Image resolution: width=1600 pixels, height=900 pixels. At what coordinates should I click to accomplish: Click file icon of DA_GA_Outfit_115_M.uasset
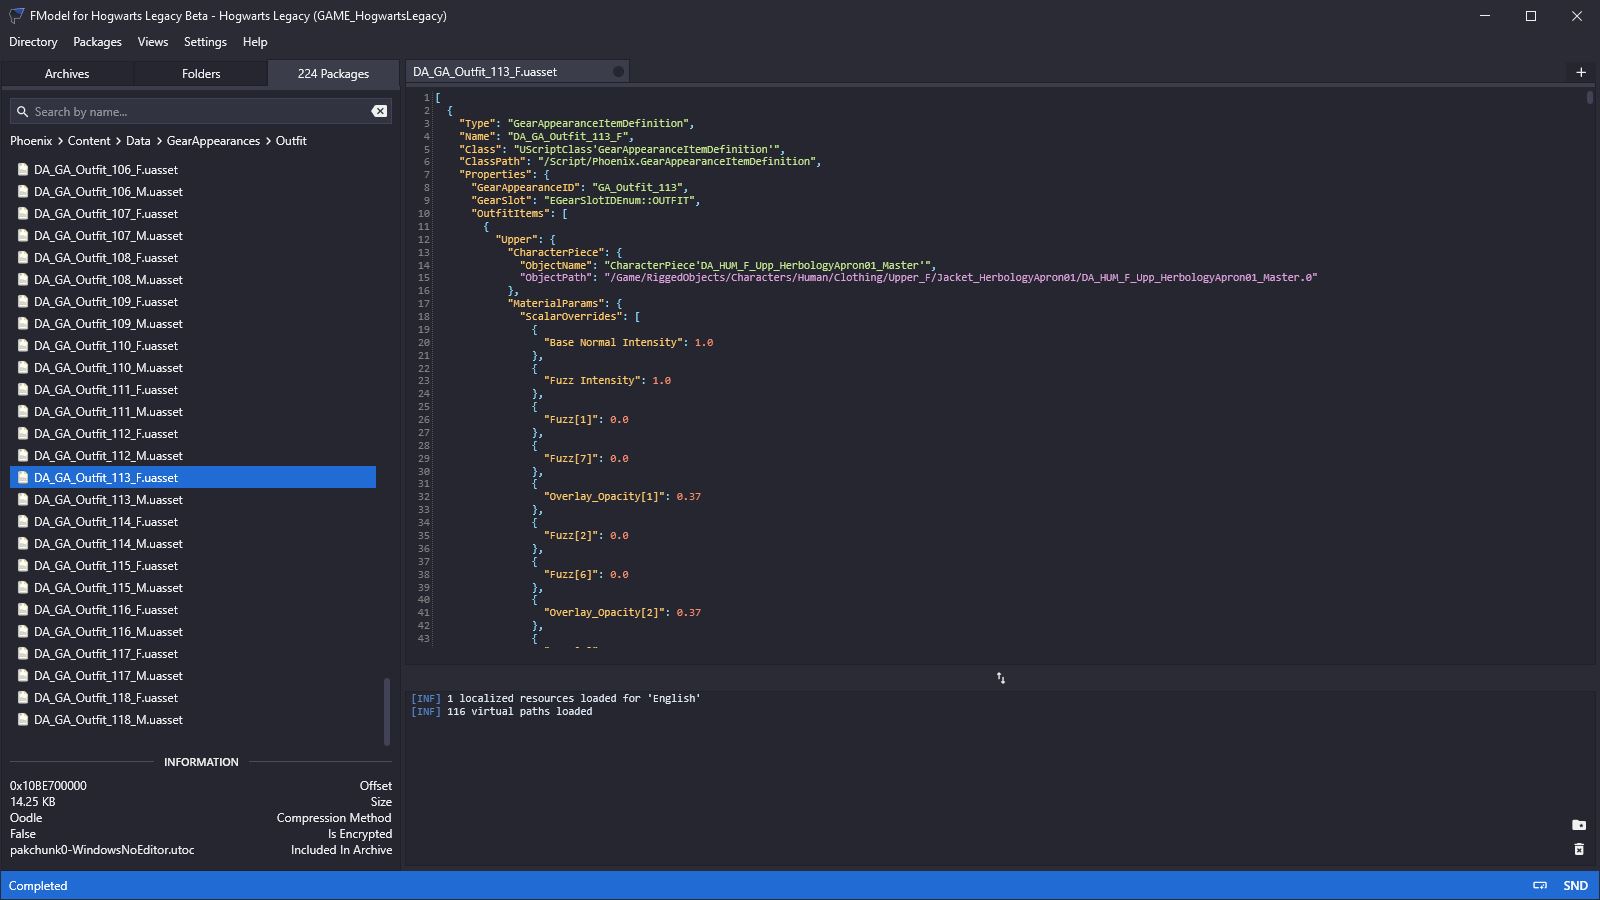(x=23, y=588)
